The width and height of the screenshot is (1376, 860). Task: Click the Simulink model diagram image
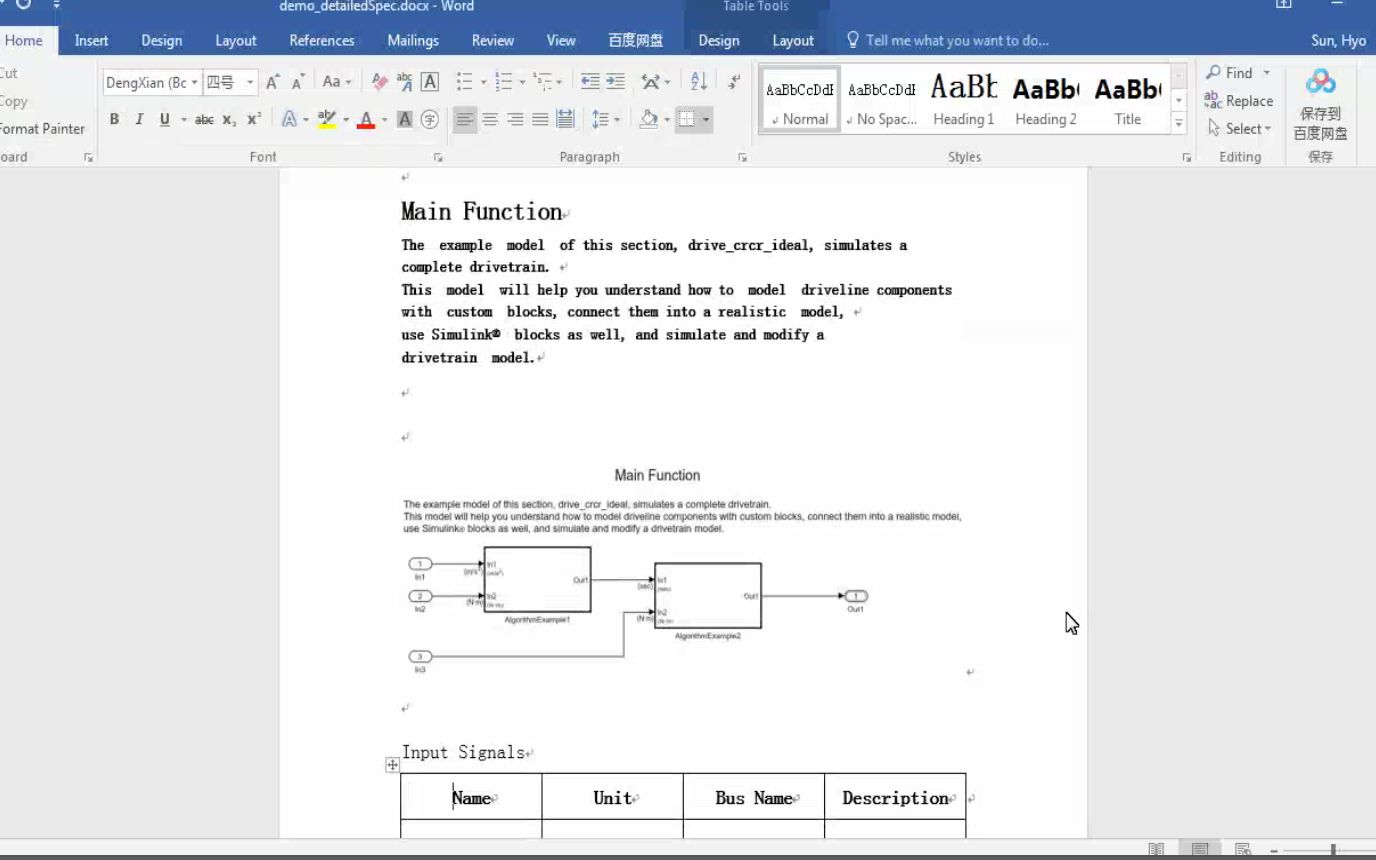click(x=683, y=571)
